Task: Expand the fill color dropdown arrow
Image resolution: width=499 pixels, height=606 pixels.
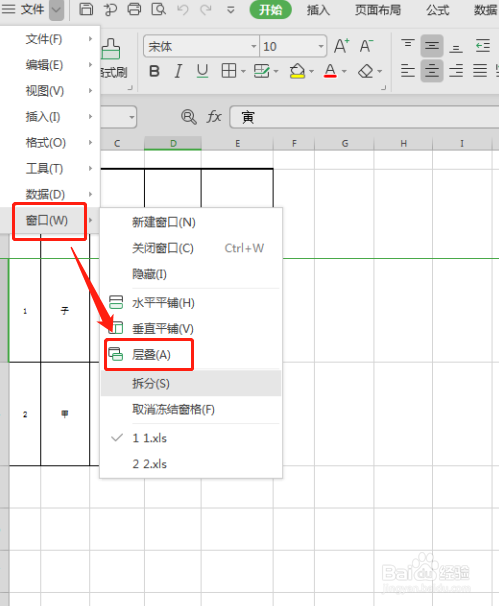Action: [x=312, y=71]
